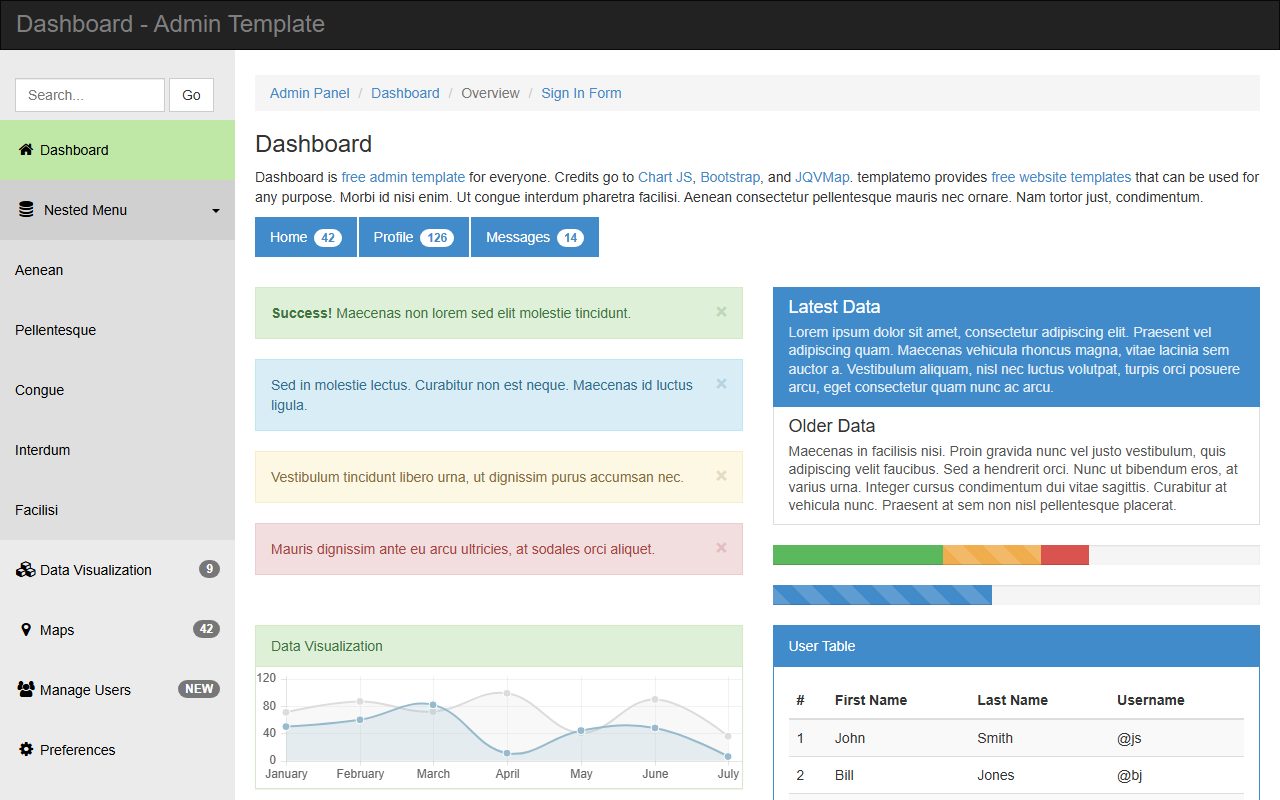1280x800 pixels.
Task: Click the gear icon beside Preferences
Action: tap(27, 750)
